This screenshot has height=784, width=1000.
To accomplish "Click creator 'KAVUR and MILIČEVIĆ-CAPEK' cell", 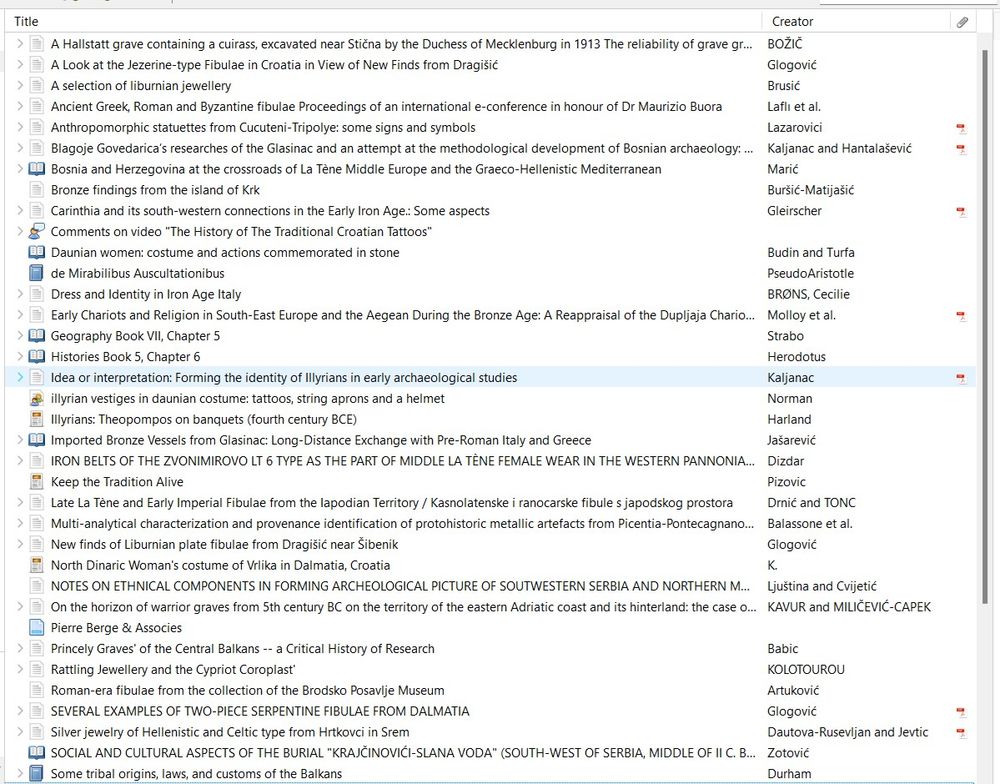I will pyautogui.click(x=849, y=607).
